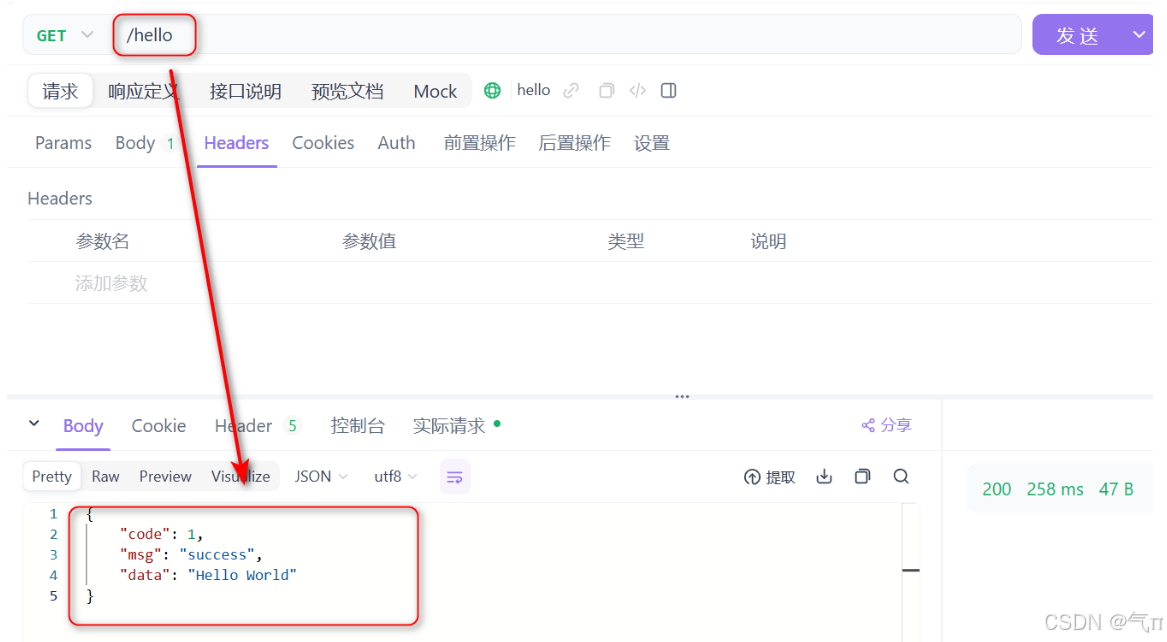Viewport: 1167px width, 642px height.
Task: Open the utf8 encoding dropdown
Action: pyautogui.click(x=395, y=476)
